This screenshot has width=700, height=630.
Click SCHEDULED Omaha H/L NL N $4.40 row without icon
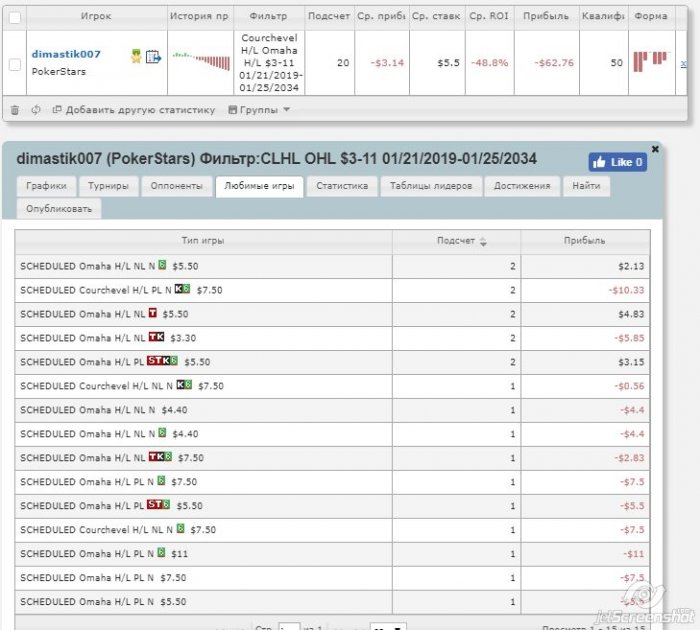point(204,410)
